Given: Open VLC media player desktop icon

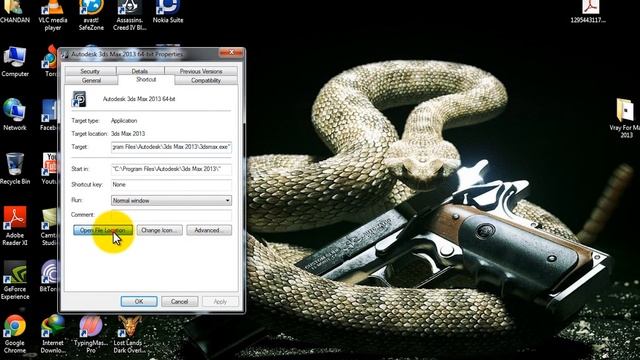Looking at the screenshot, I should (53, 16).
